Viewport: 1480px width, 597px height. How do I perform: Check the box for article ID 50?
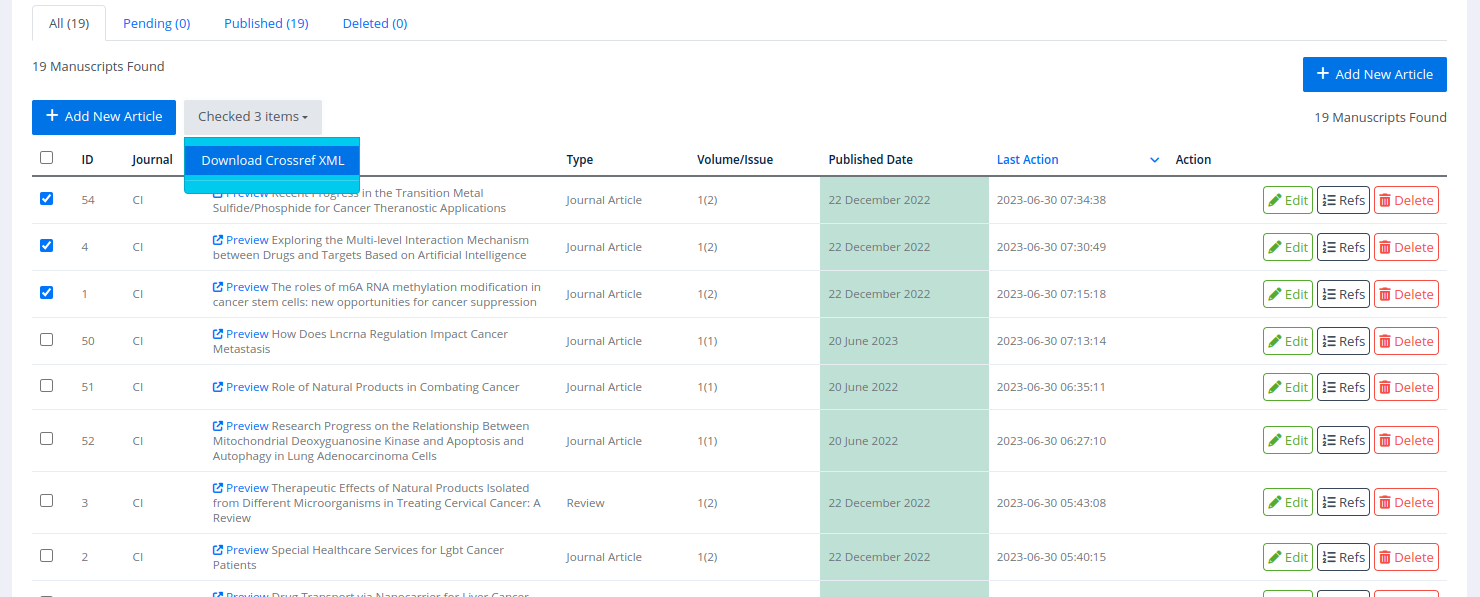point(47,340)
